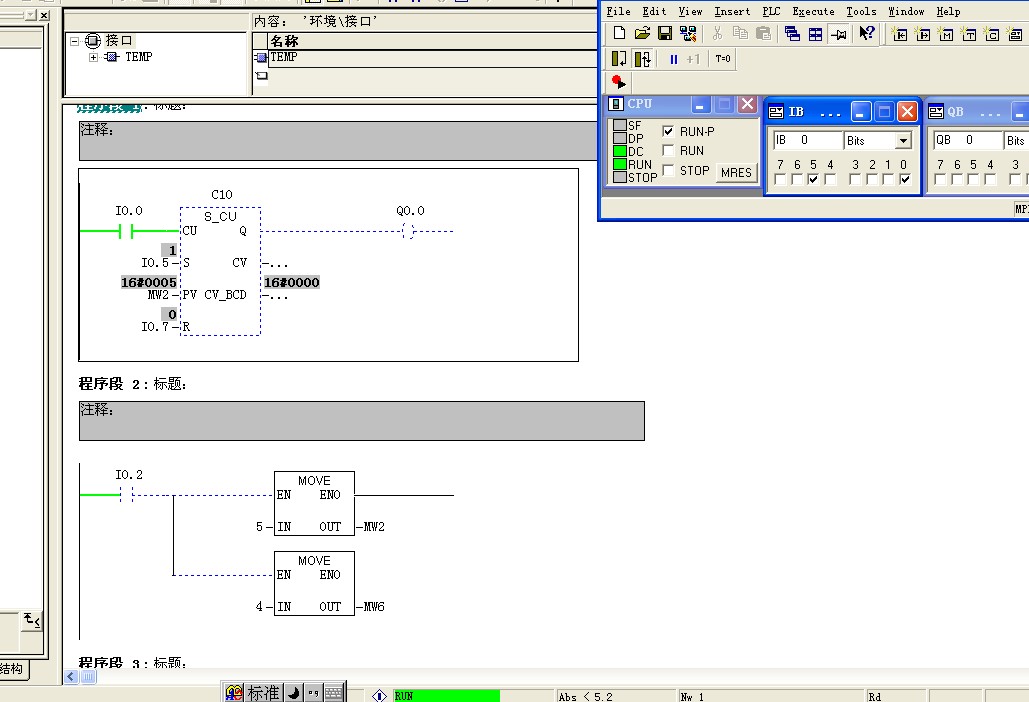1029x702 pixels.
Task: Collapse the 接口 tree root
Action: point(76,41)
